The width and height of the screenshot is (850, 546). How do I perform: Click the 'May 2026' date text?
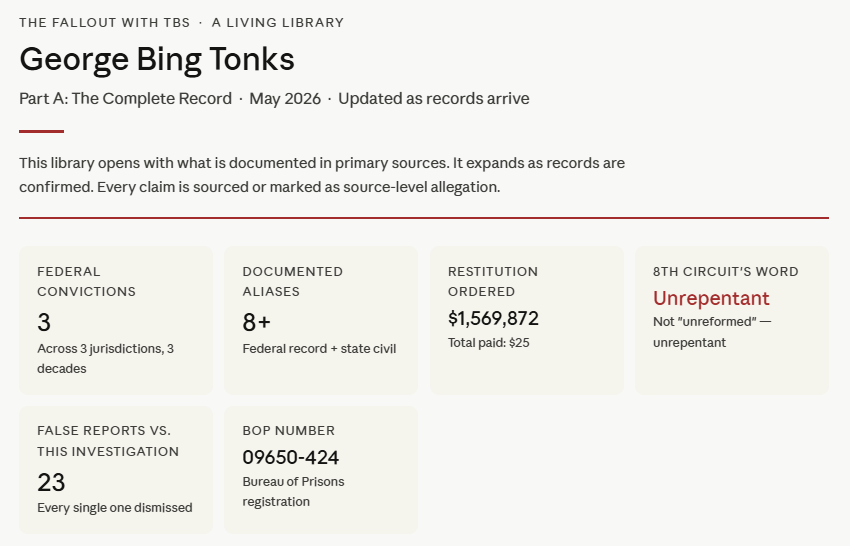(x=285, y=99)
